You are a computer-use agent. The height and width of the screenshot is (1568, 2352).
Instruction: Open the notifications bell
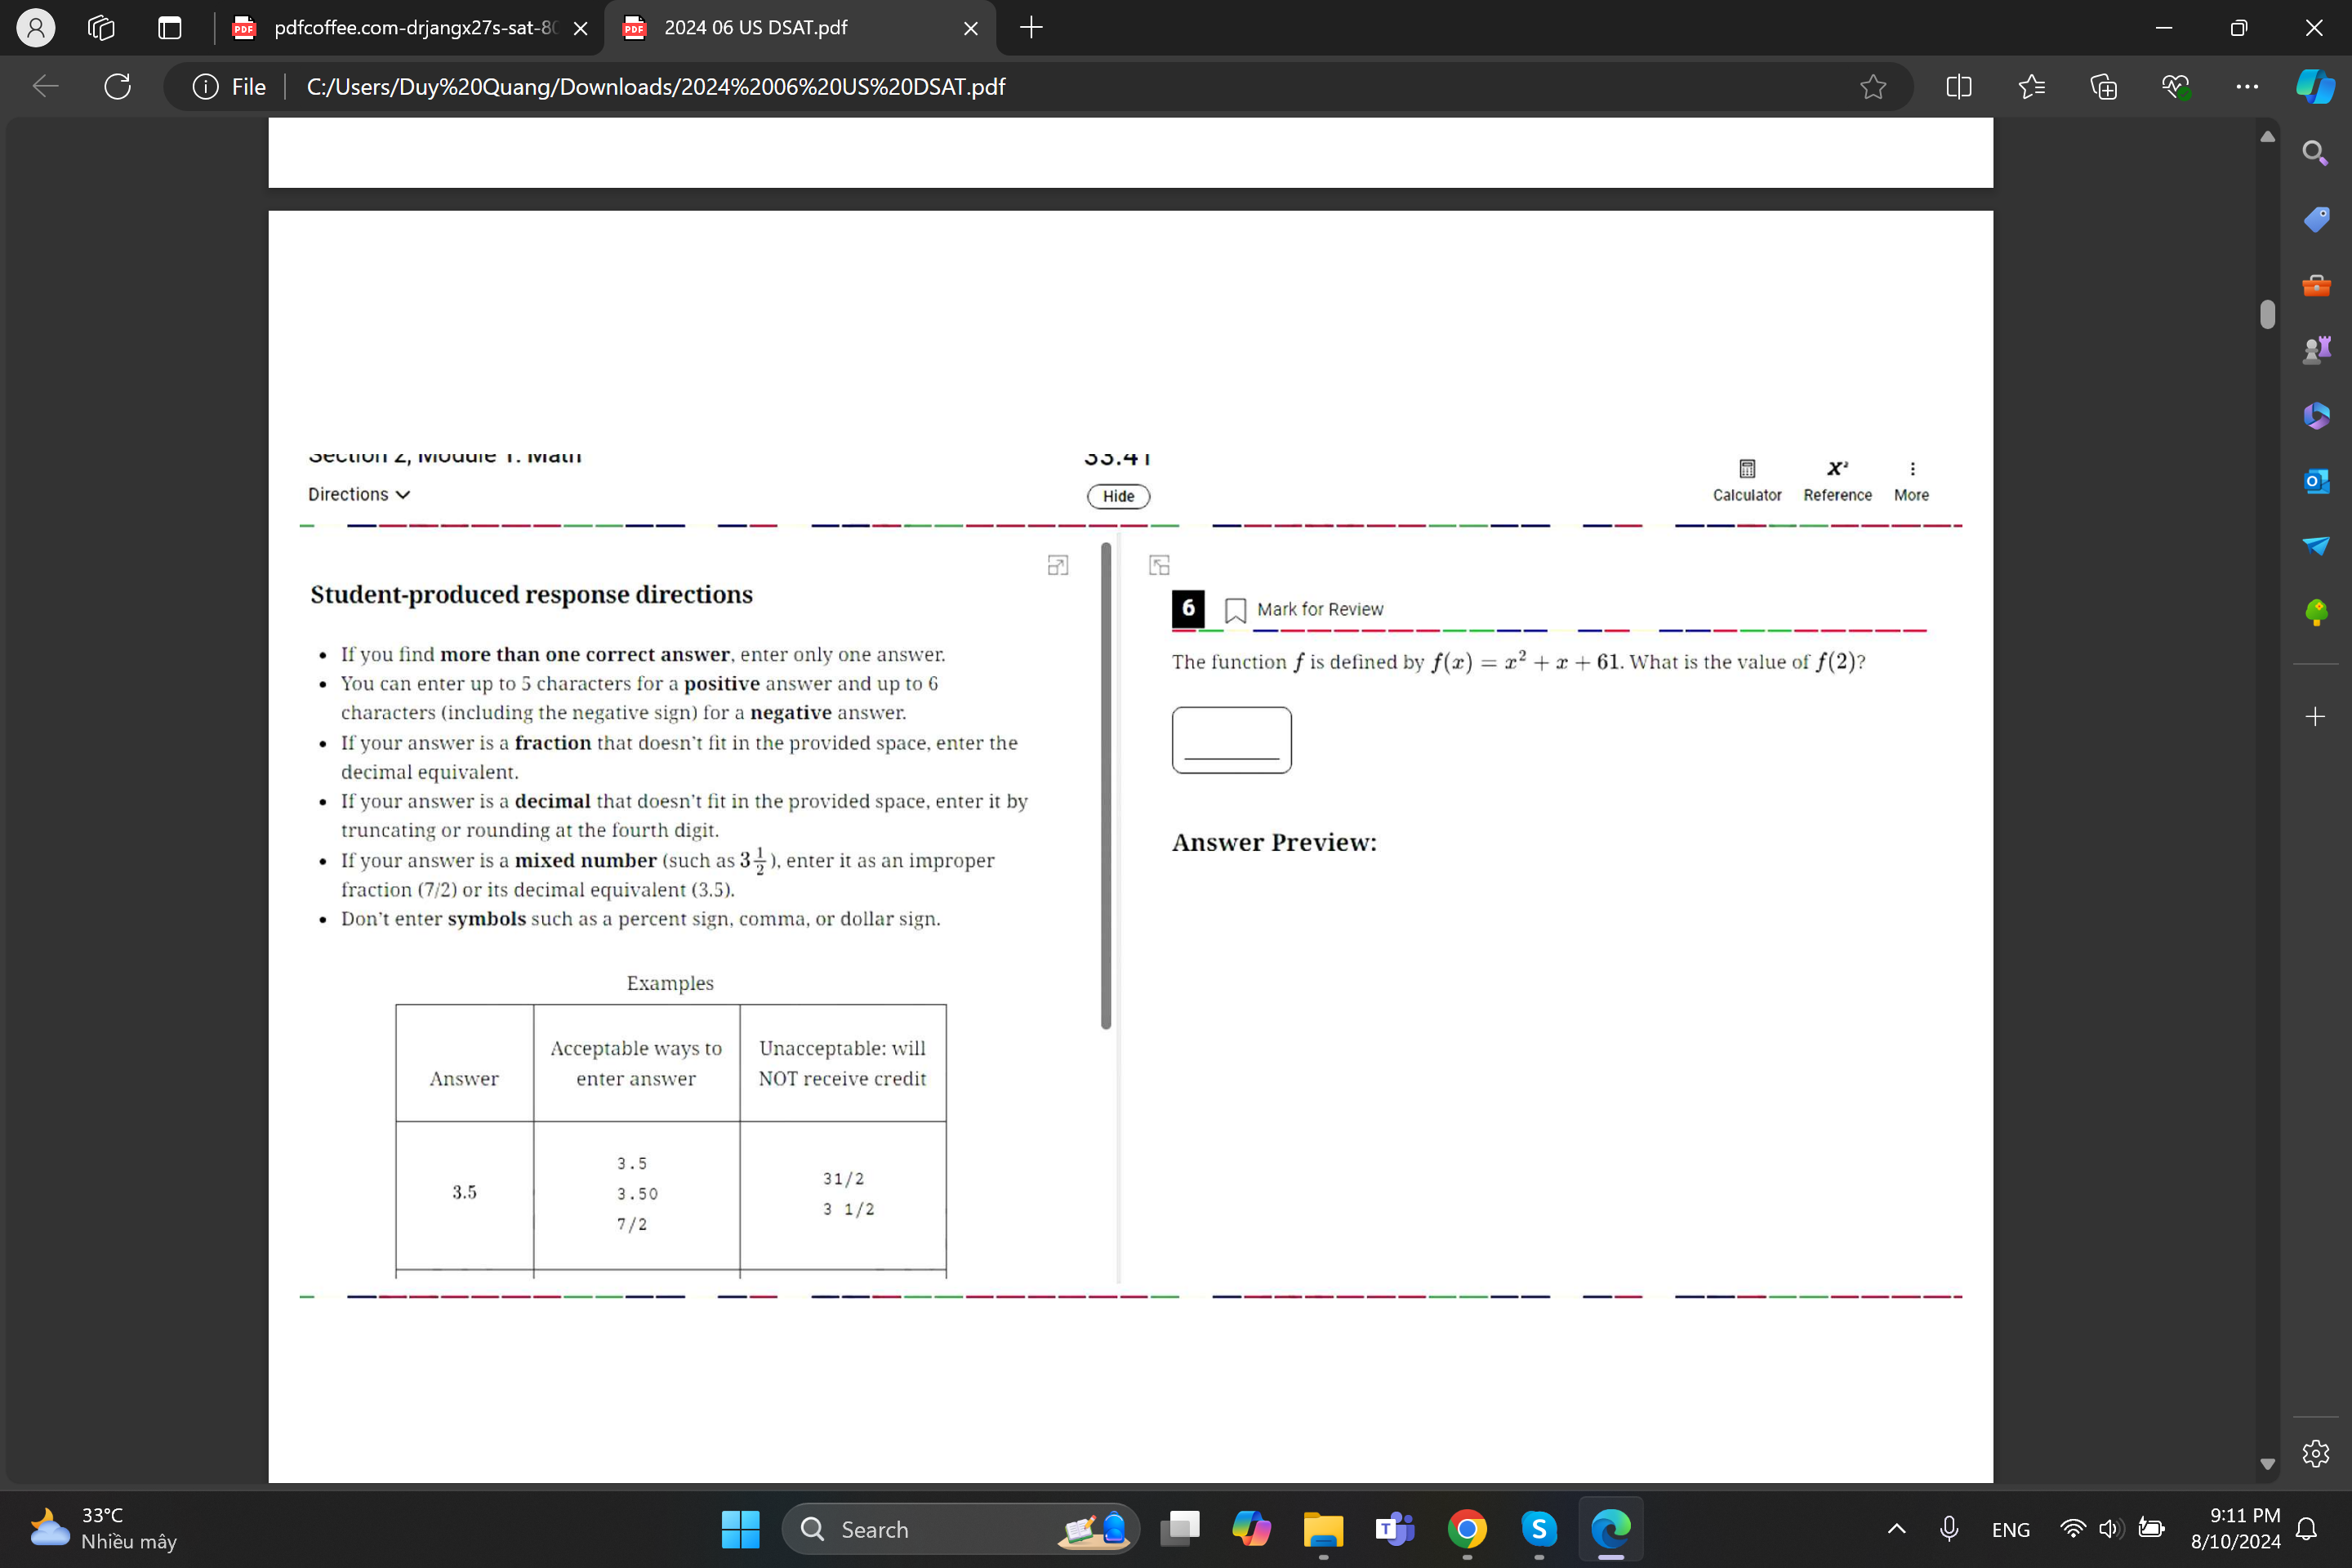pyautogui.click(x=2306, y=1529)
